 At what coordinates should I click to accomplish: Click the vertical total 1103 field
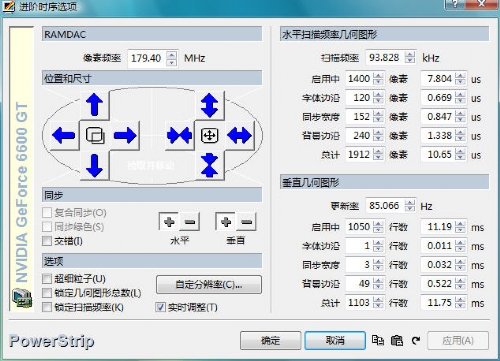pyautogui.click(x=359, y=303)
